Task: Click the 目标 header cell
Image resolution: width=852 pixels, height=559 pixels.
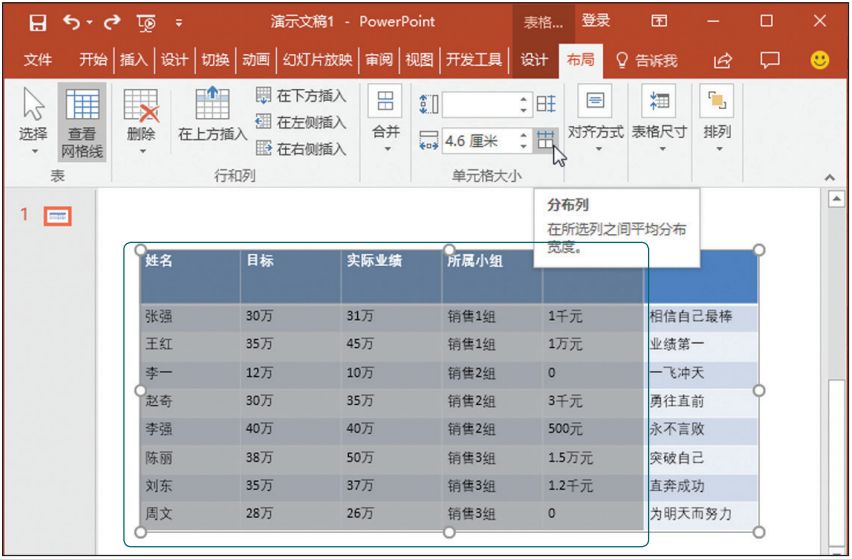Action: click(x=291, y=277)
